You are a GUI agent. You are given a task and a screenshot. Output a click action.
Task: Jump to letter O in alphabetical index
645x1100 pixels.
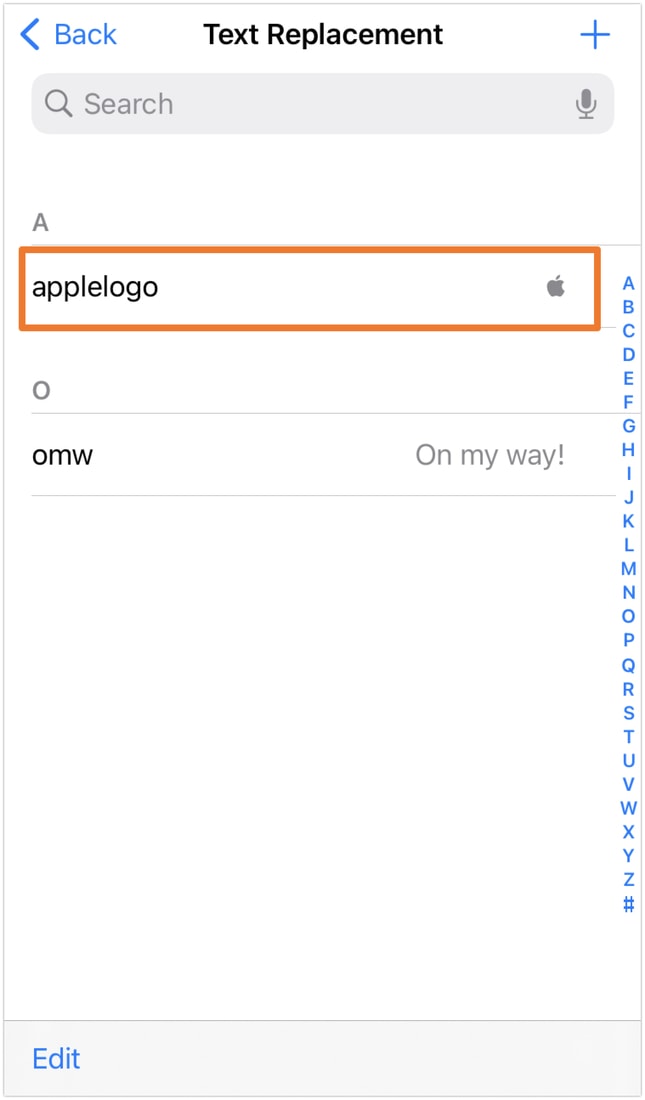click(x=628, y=617)
